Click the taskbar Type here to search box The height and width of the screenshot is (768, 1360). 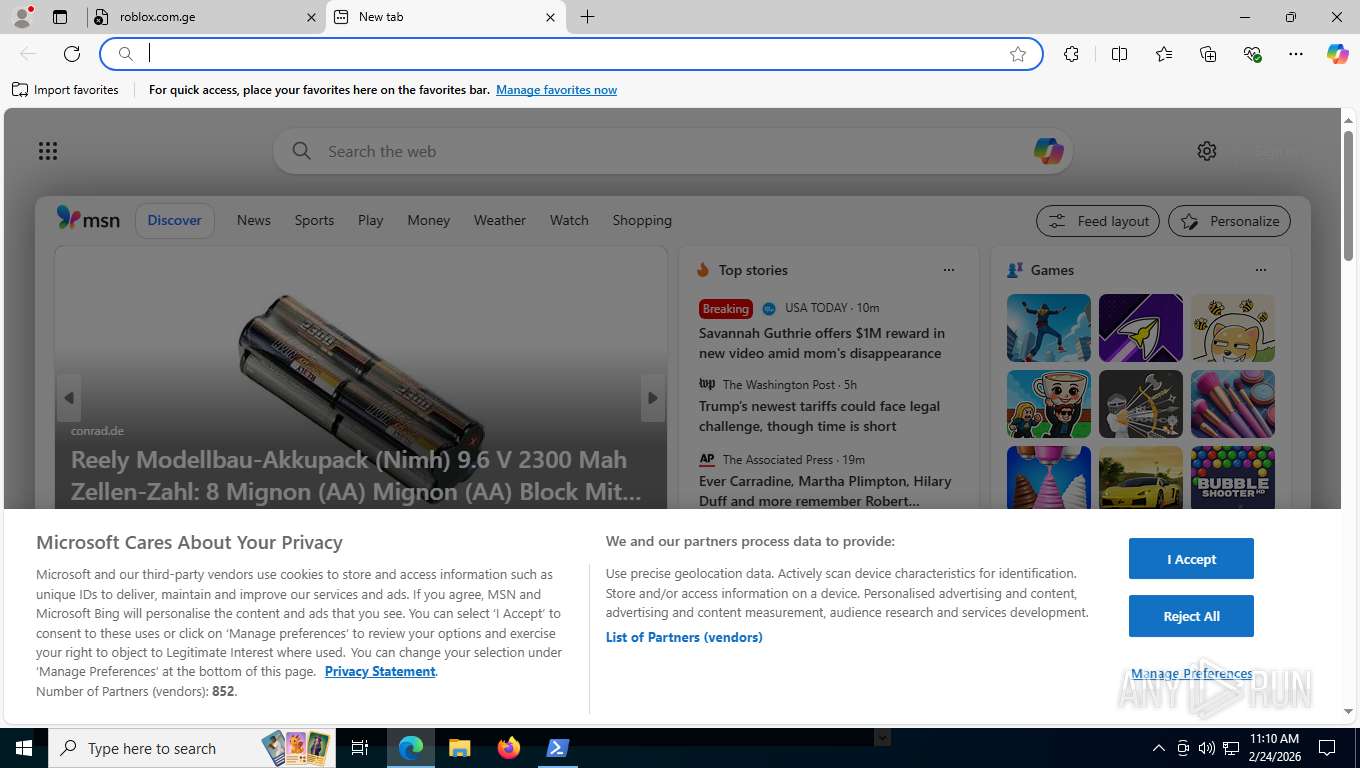click(193, 748)
